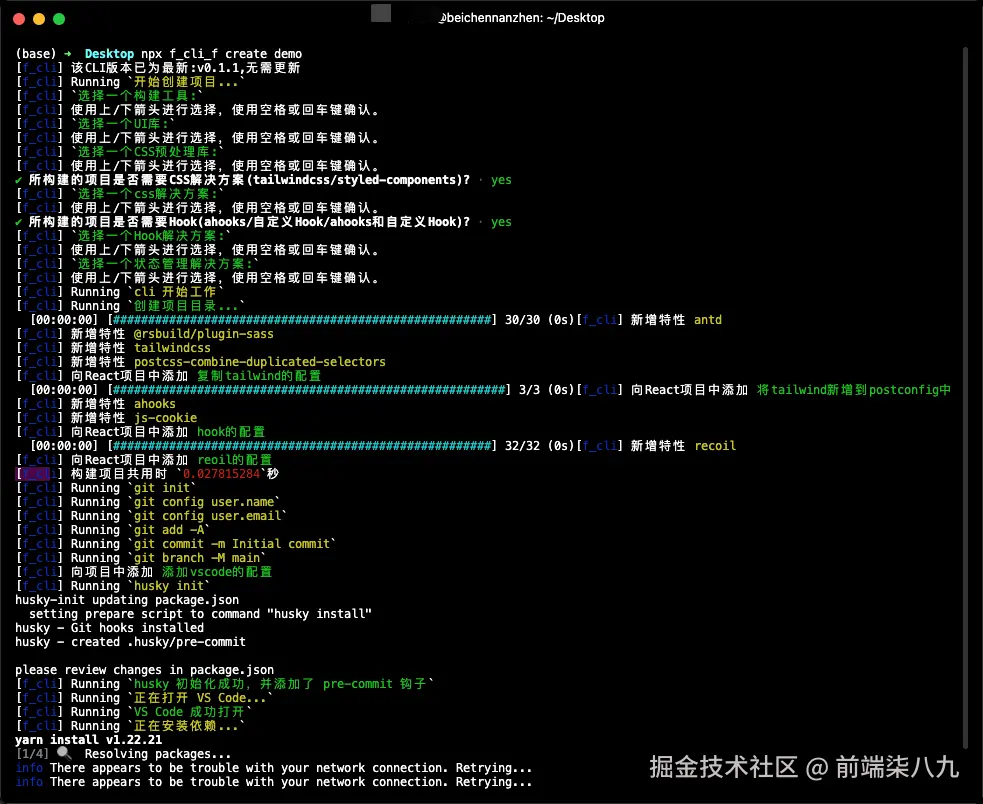Click the text '选择一个状态管理解决方案:'
The height and width of the screenshot is (804, 983).
165,263
